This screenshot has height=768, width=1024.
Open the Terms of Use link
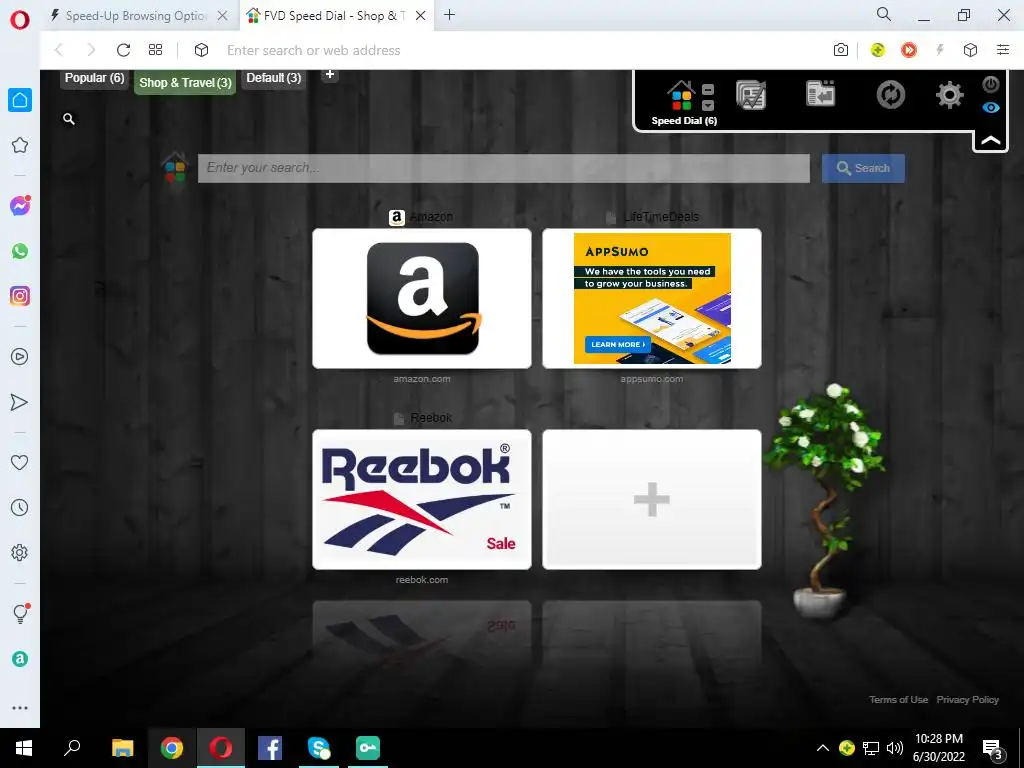(x=898, y=699)
